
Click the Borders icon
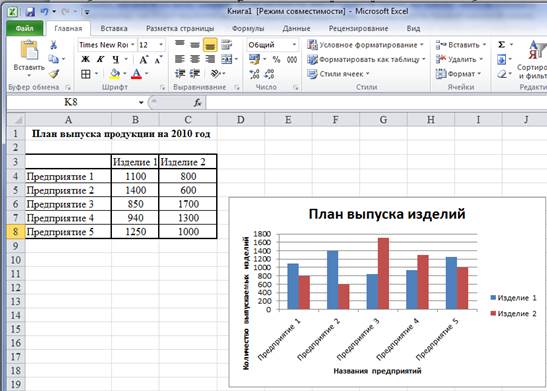click(85, 74)
